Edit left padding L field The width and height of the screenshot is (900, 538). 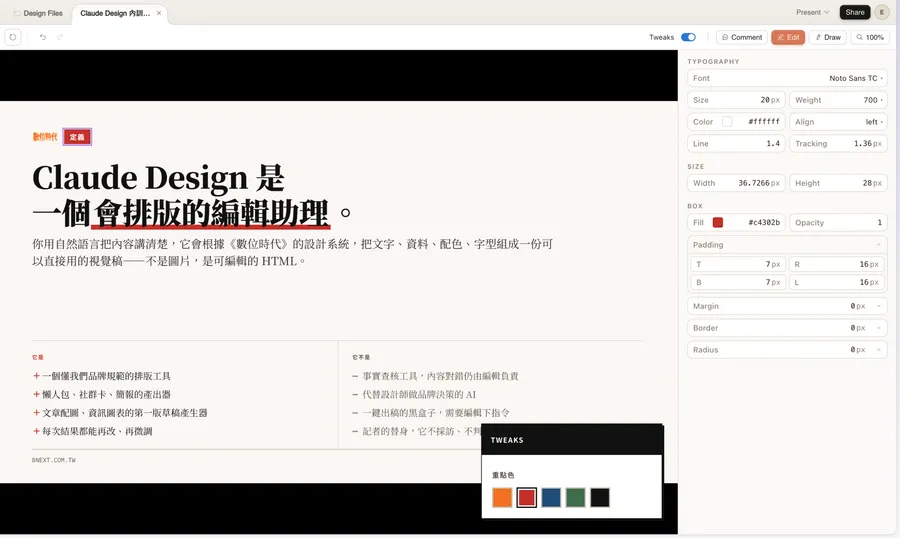click(836, 282)
